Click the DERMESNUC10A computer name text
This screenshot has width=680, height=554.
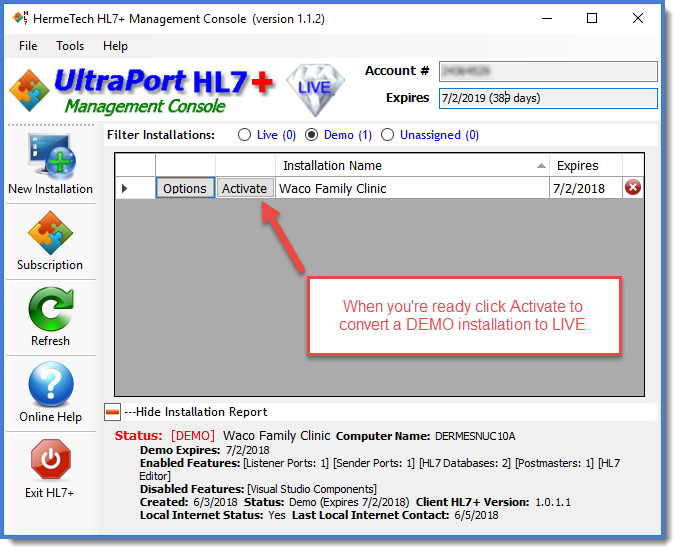coord(475,436)
